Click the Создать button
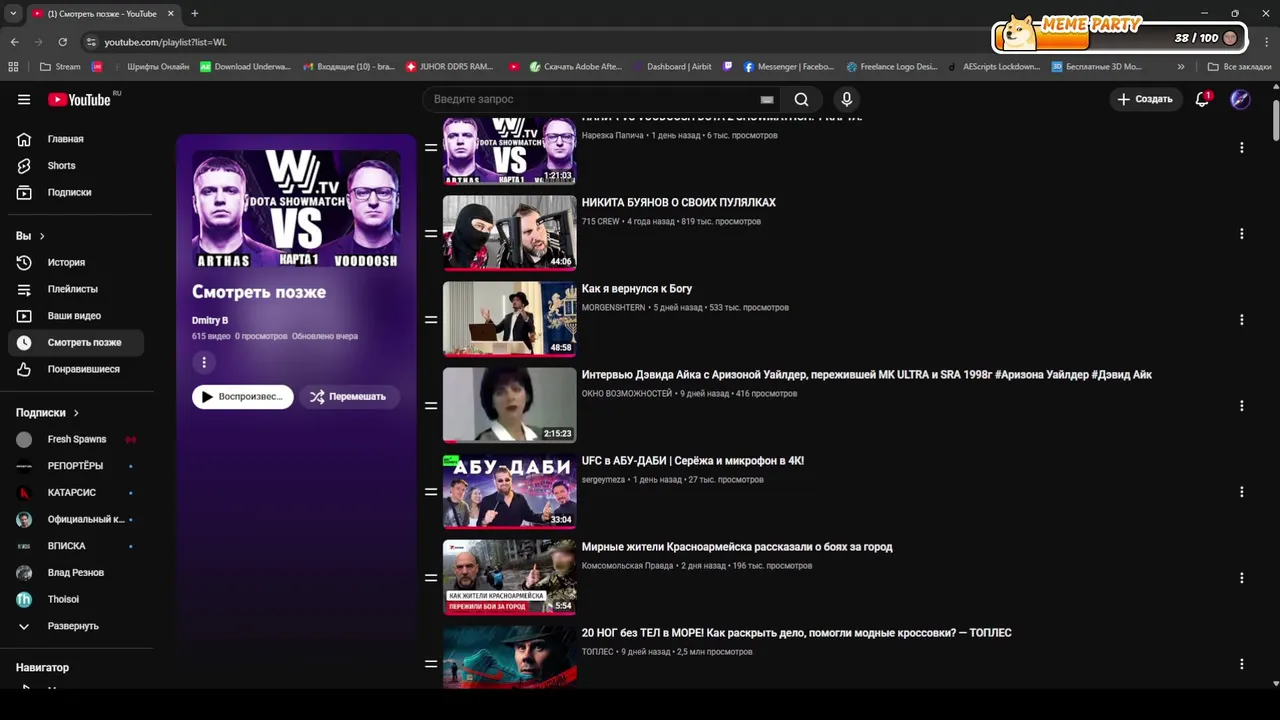 click(1145, 99)
